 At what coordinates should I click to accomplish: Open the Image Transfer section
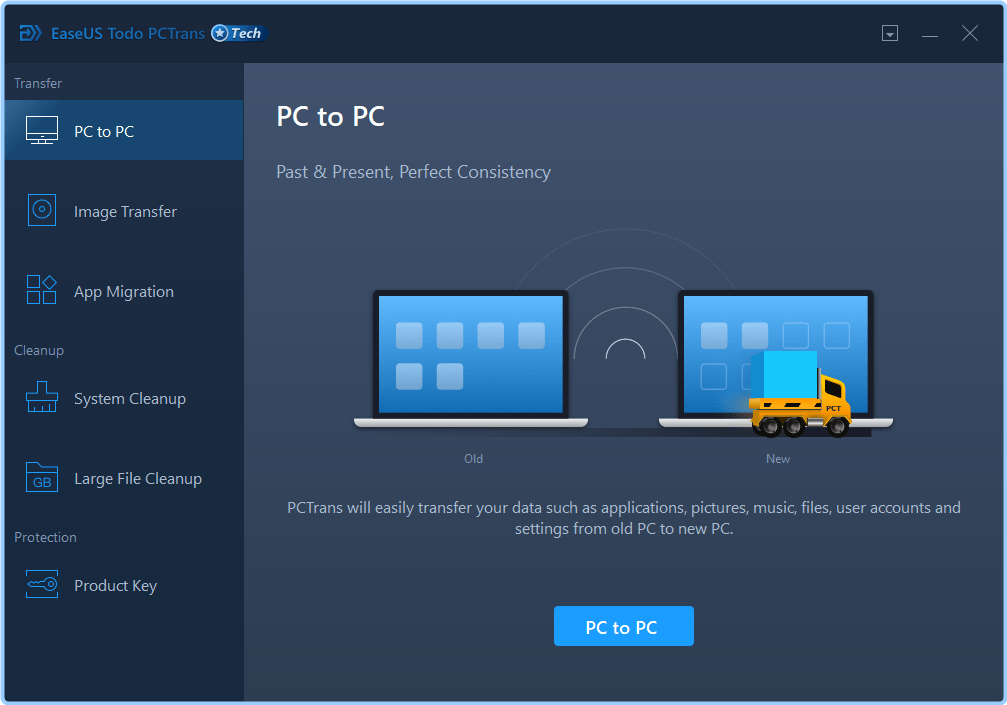(124, 210)
